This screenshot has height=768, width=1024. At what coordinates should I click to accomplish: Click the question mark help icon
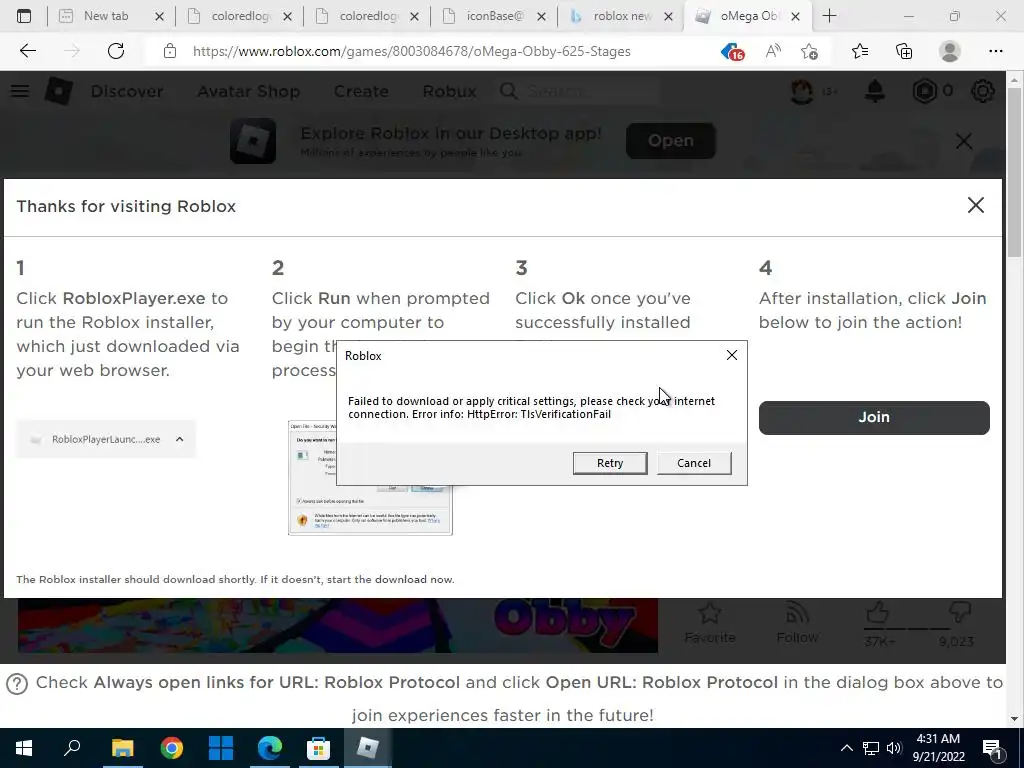coord(17,684)
